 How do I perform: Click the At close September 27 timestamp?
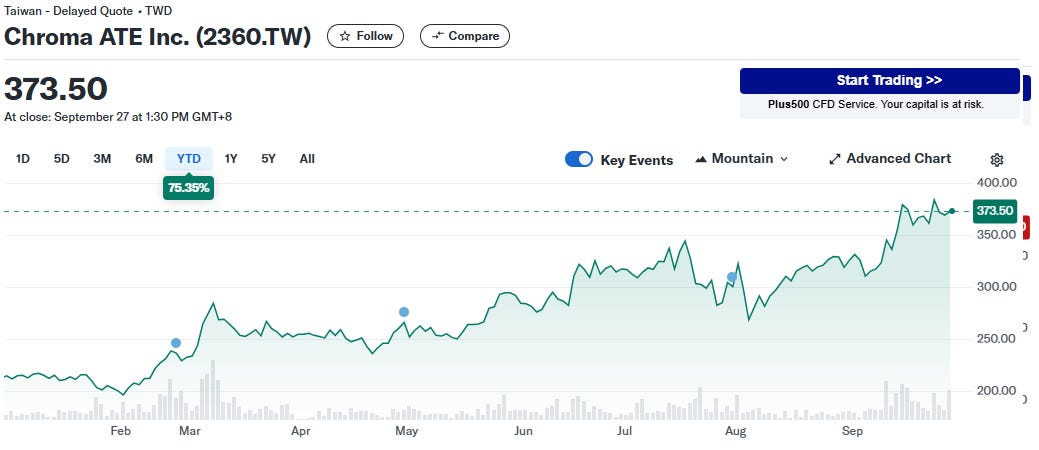point(118,117)
